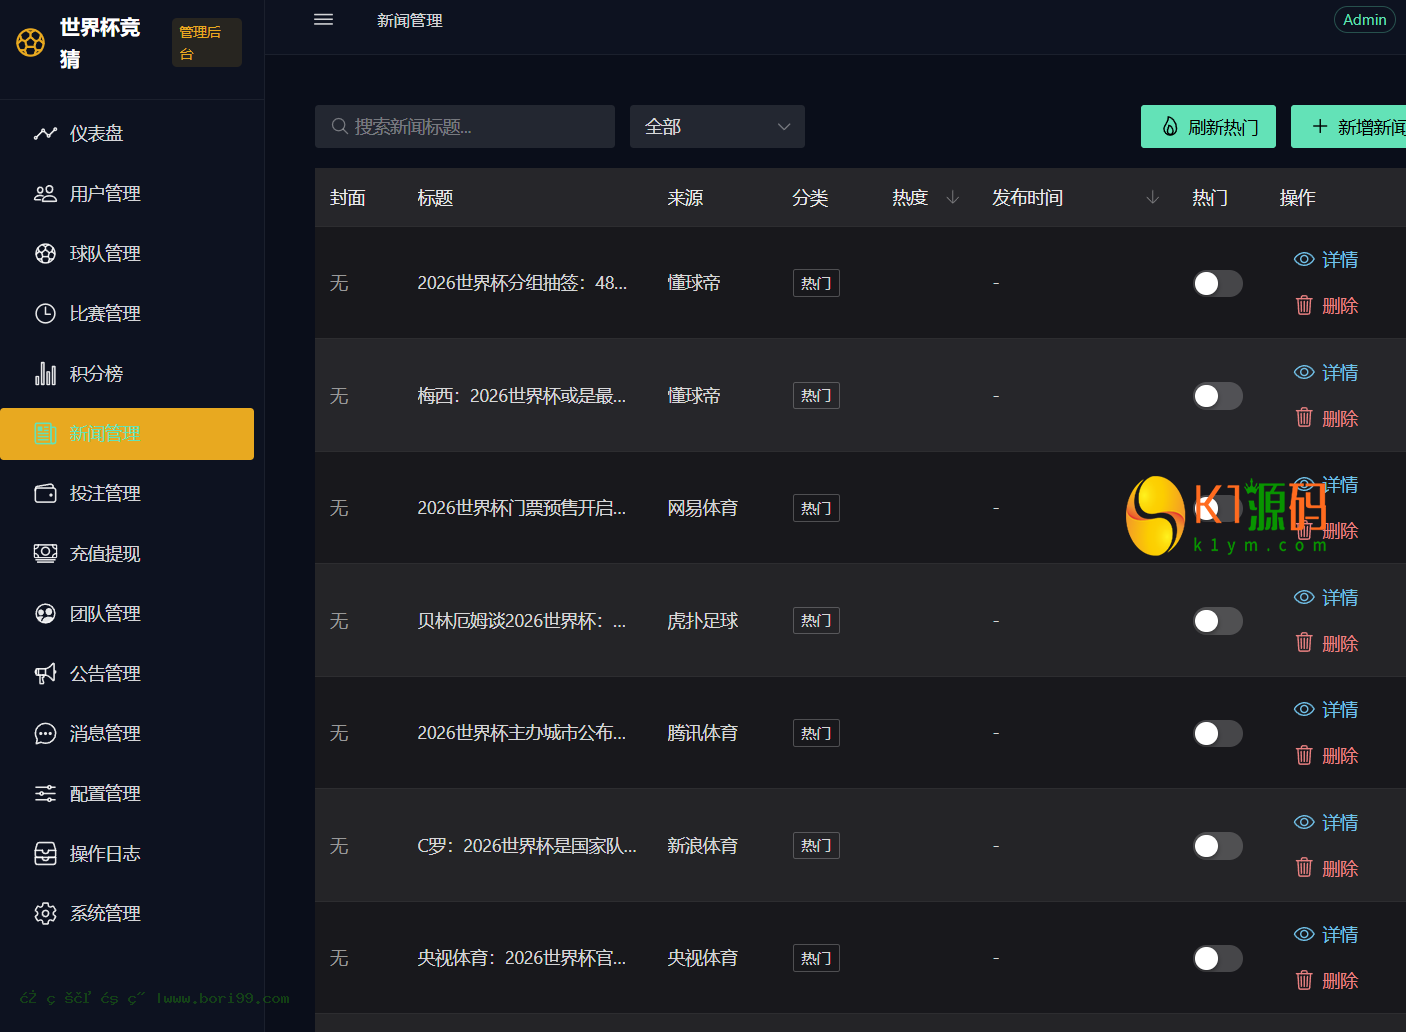Select the 积分榜 bar chart icon

pos(45,373)
